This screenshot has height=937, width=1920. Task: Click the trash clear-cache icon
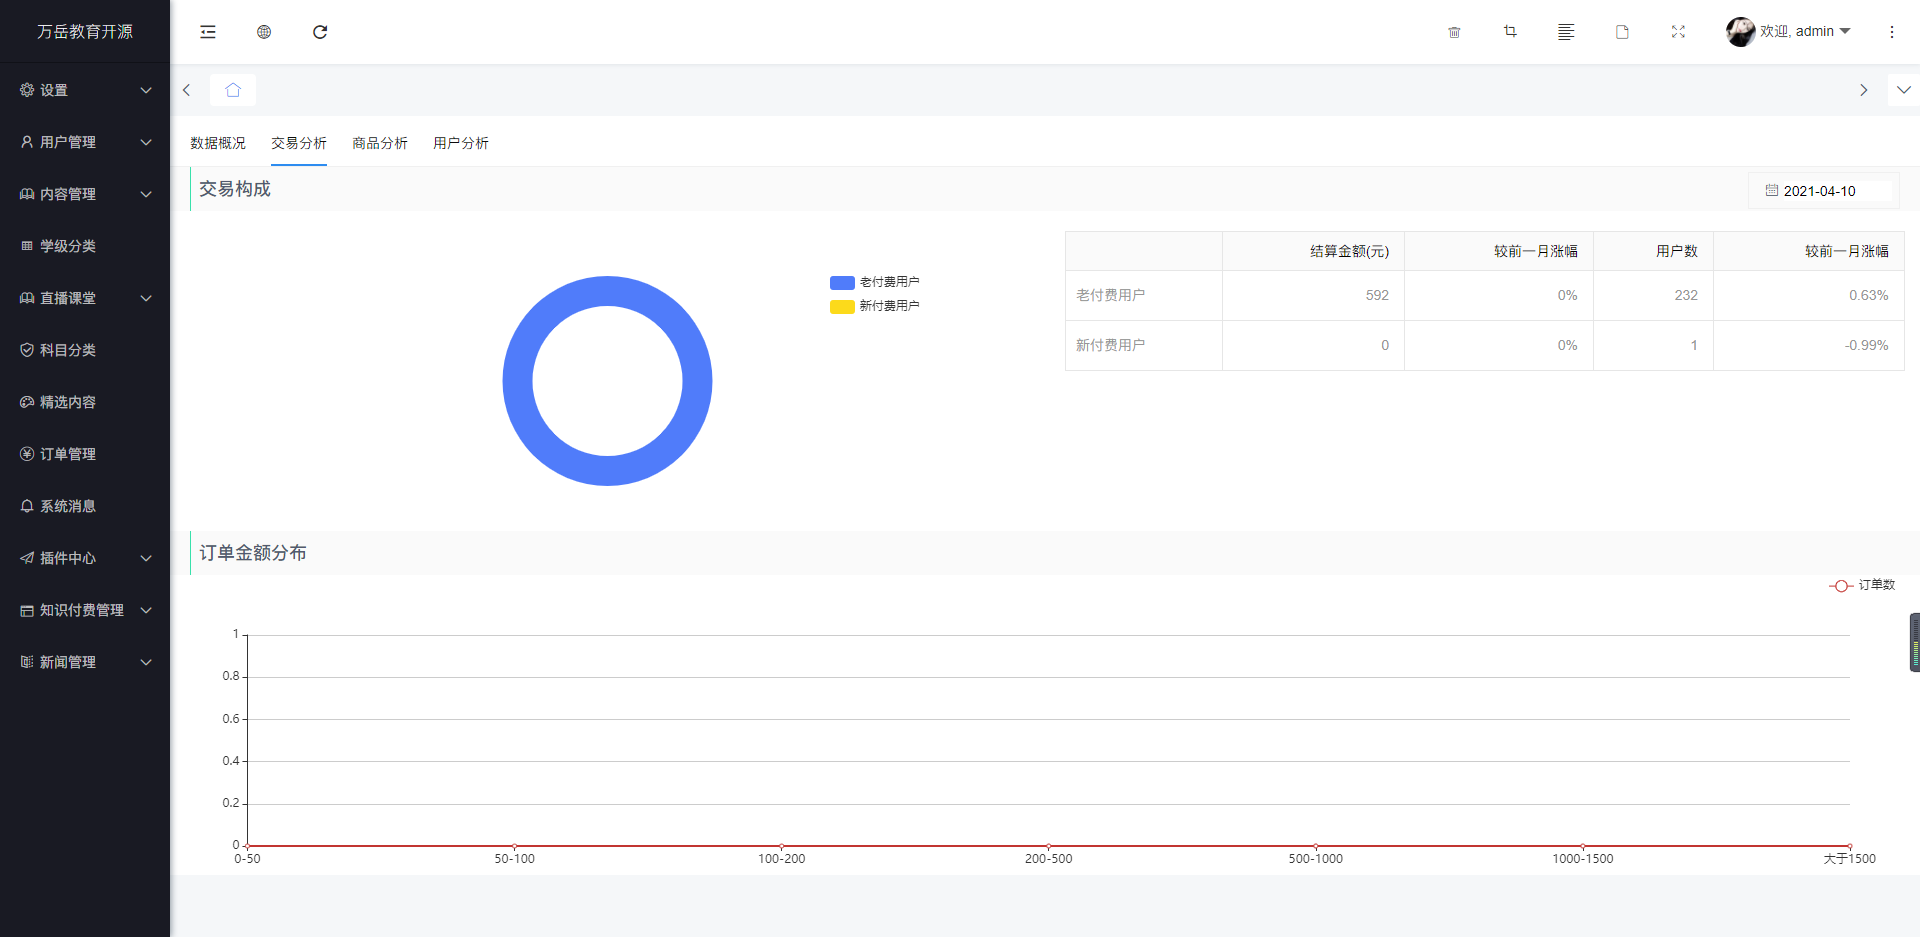(x=1454, y=32)
